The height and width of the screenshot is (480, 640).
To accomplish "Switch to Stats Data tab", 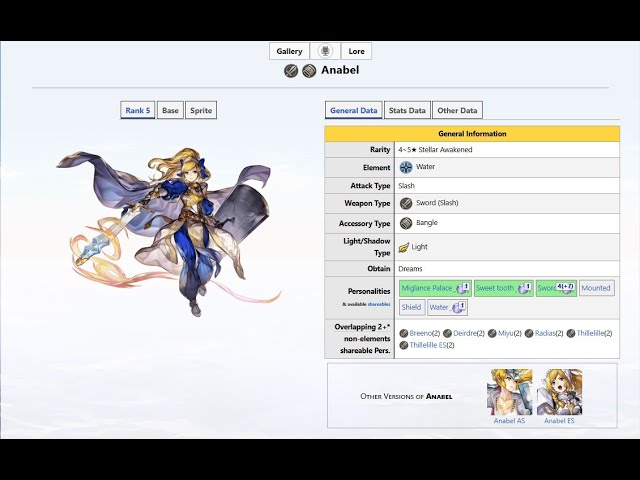I will click(x=407, y=110).
